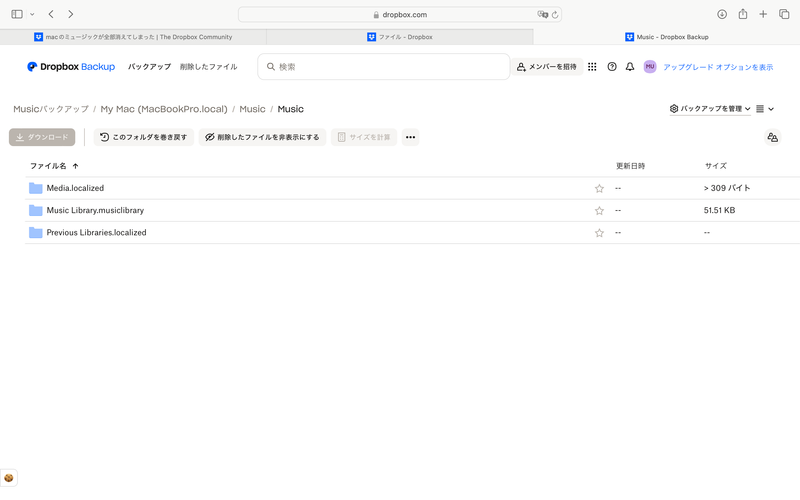
Task: Open the more actions ellipsis button
Action: tap(410, 137)
